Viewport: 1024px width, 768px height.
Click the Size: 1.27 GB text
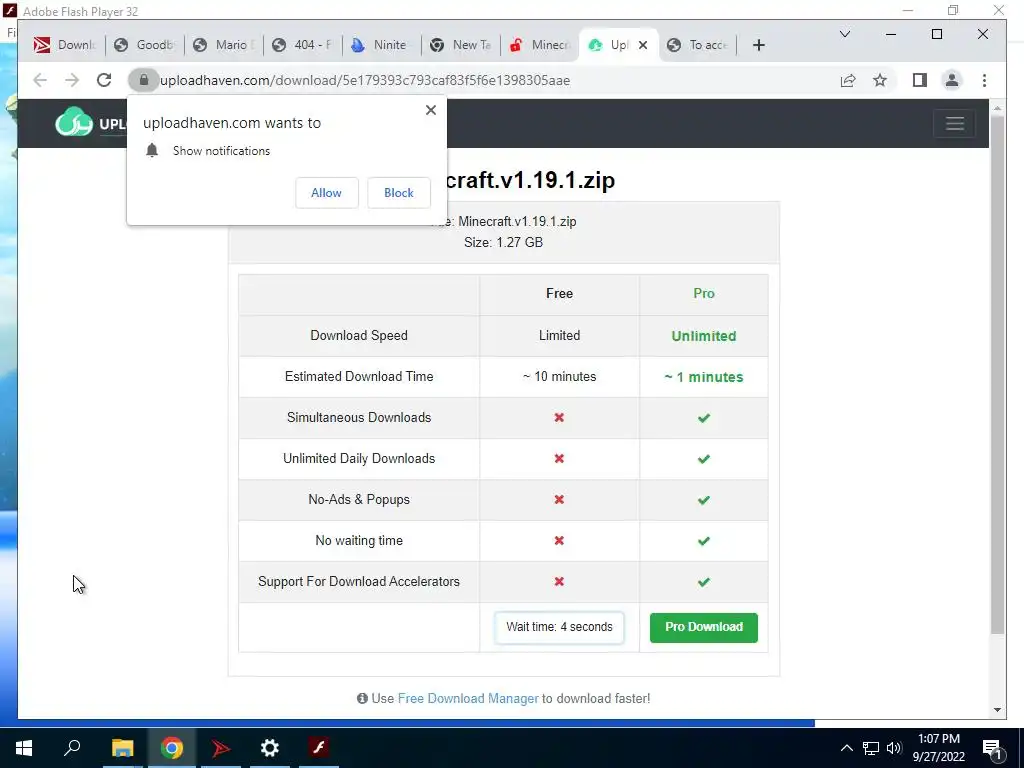504,242
